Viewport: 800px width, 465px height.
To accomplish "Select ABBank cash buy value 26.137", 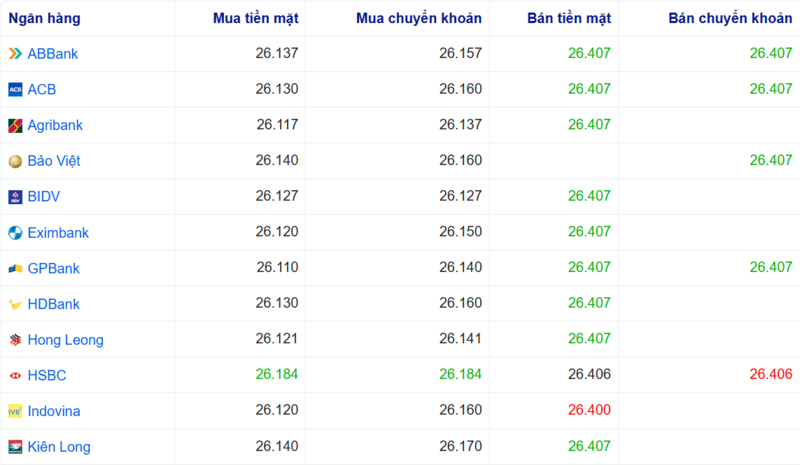I will (x=277, y=53).
